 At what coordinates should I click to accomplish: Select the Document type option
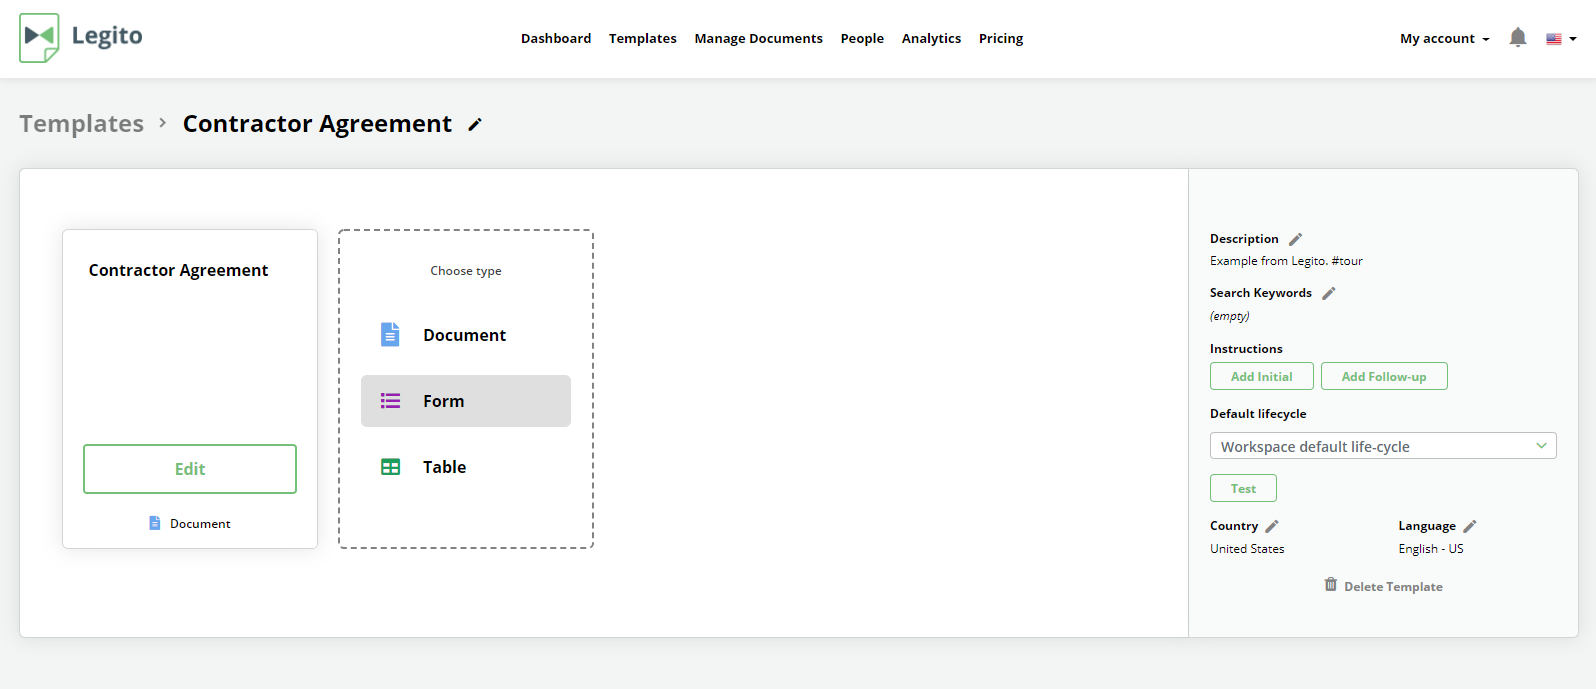(466, 335)
